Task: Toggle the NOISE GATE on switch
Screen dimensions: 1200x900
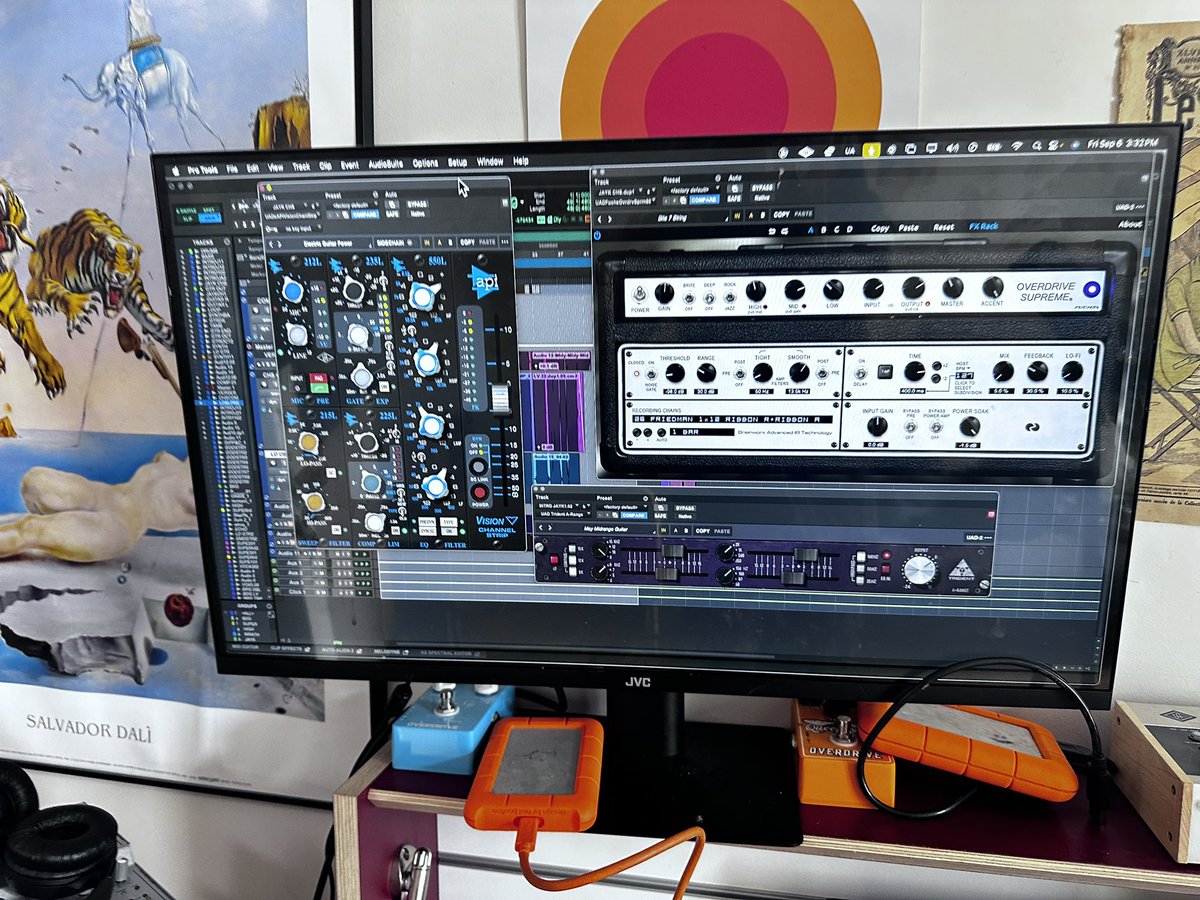Action: pos(651,372)
